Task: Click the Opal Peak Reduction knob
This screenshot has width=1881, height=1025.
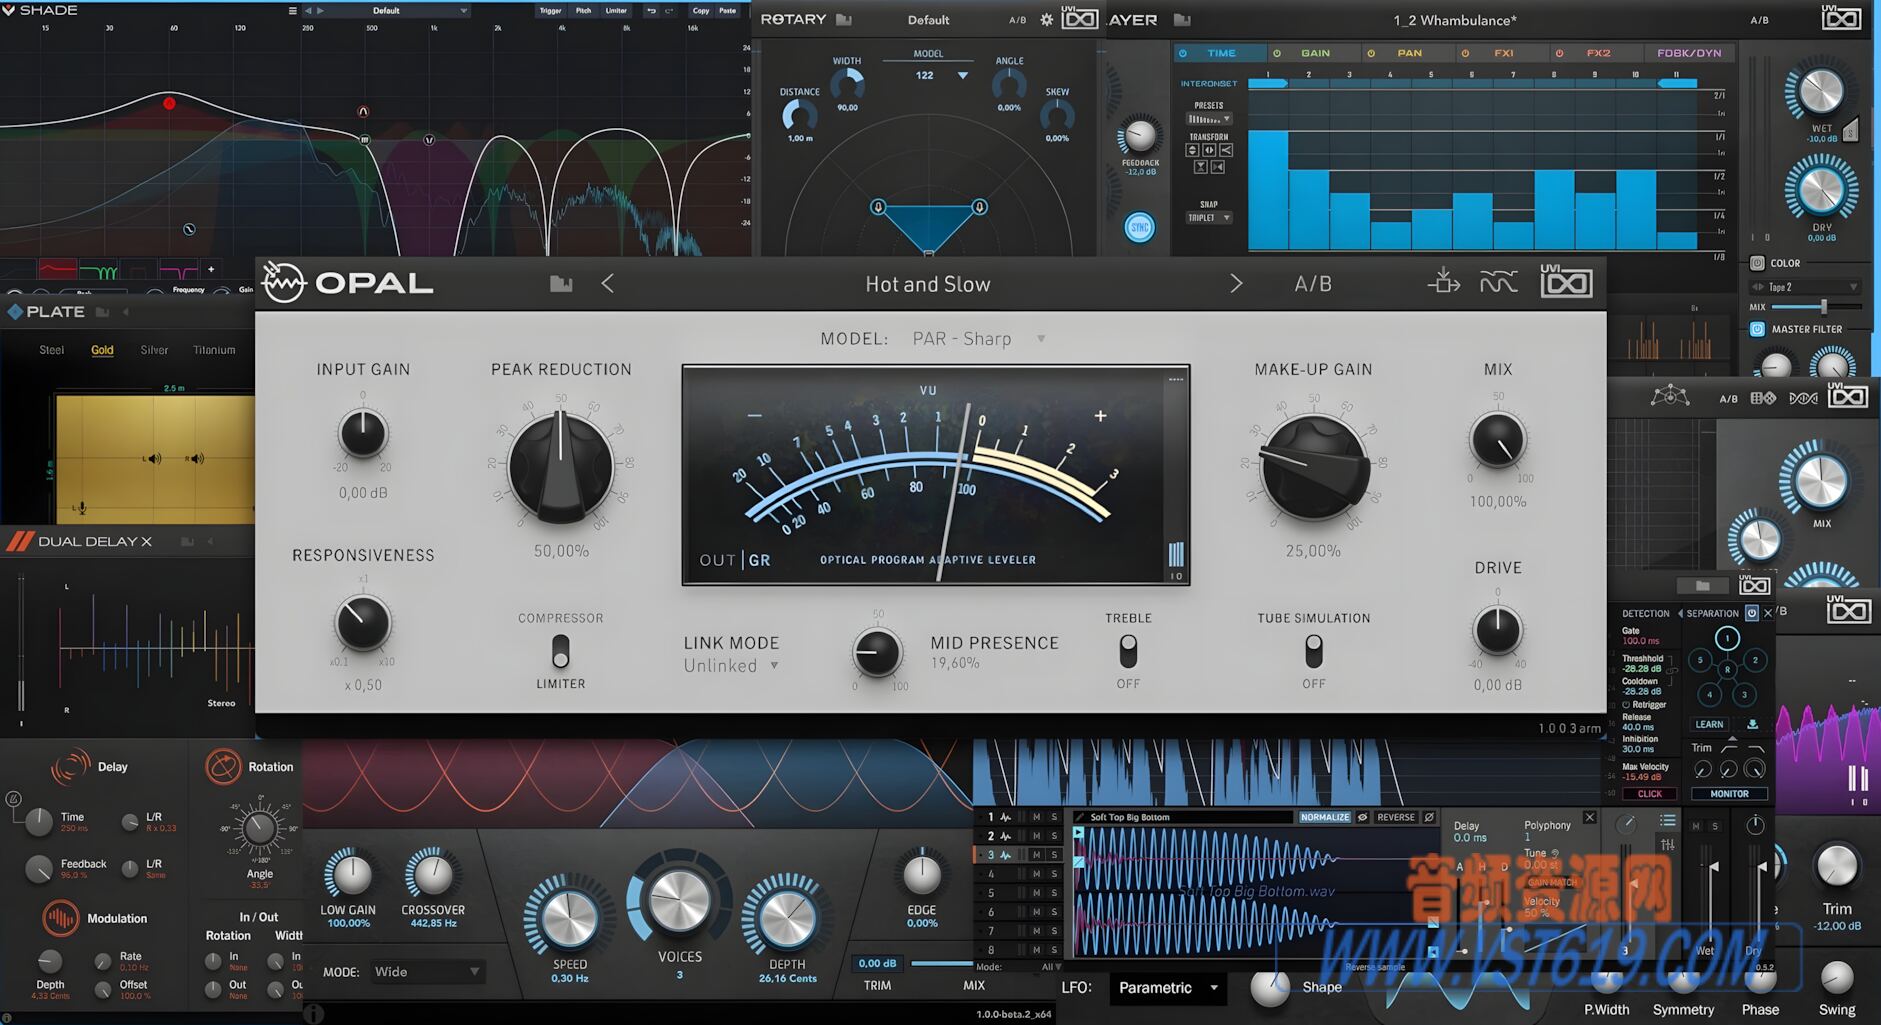Action: (560, 468)
